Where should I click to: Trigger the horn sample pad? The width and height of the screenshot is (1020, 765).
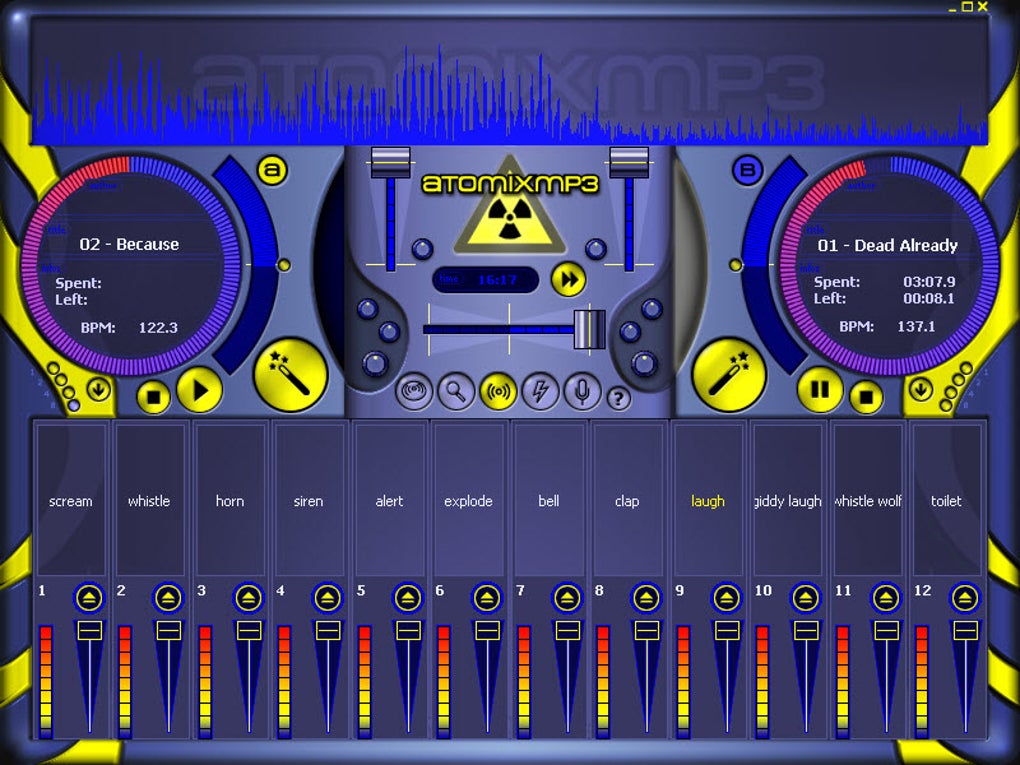coord(230,500)
